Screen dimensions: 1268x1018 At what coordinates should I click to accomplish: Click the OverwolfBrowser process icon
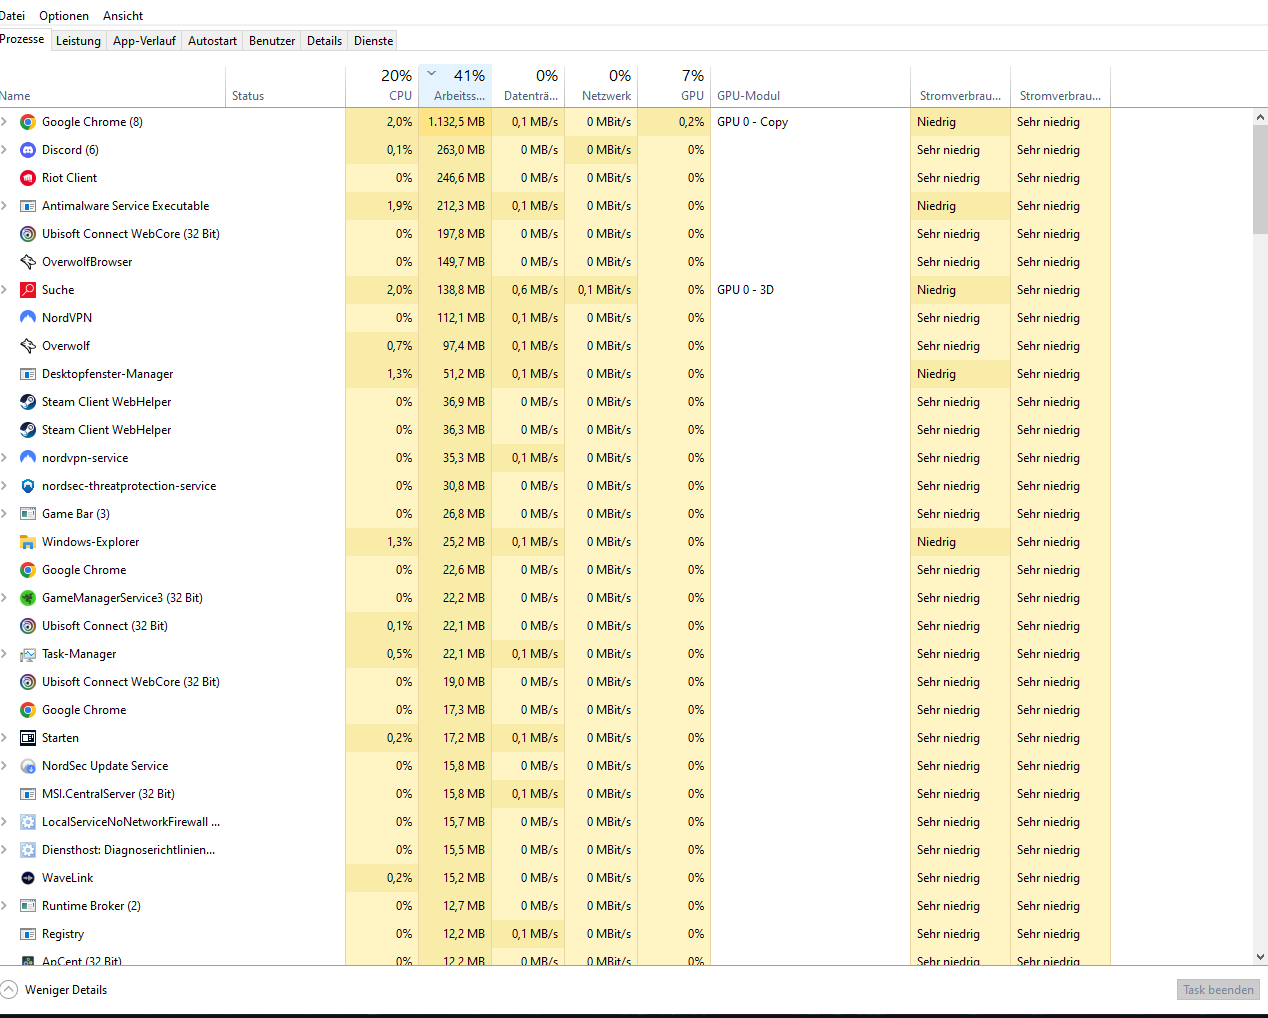click(x=28, y=262)
